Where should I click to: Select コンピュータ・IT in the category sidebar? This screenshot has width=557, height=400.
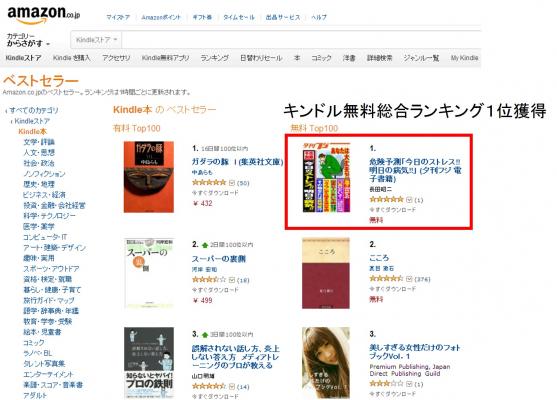pyautogui.click(x=45, y=237)
